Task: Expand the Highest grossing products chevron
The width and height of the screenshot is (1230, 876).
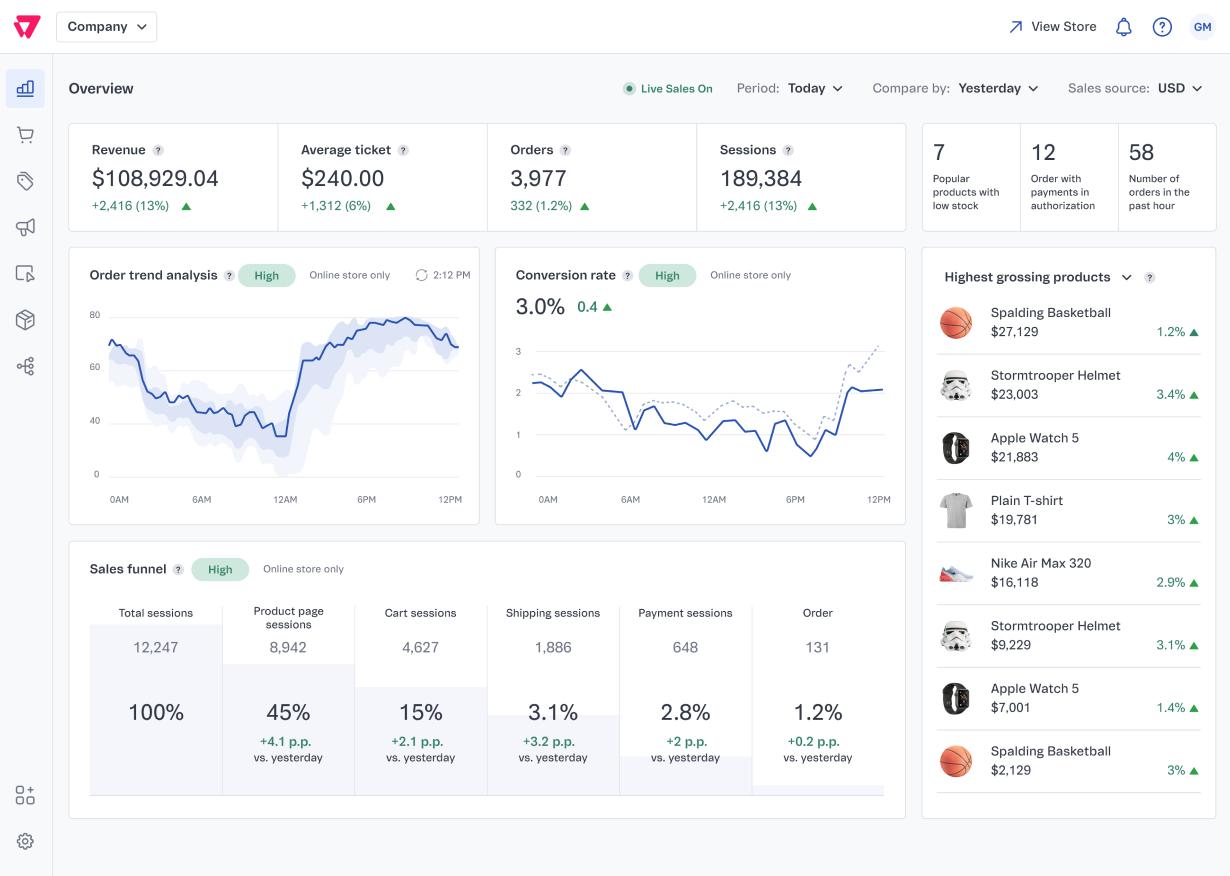Action: [x=1127, y=277]
